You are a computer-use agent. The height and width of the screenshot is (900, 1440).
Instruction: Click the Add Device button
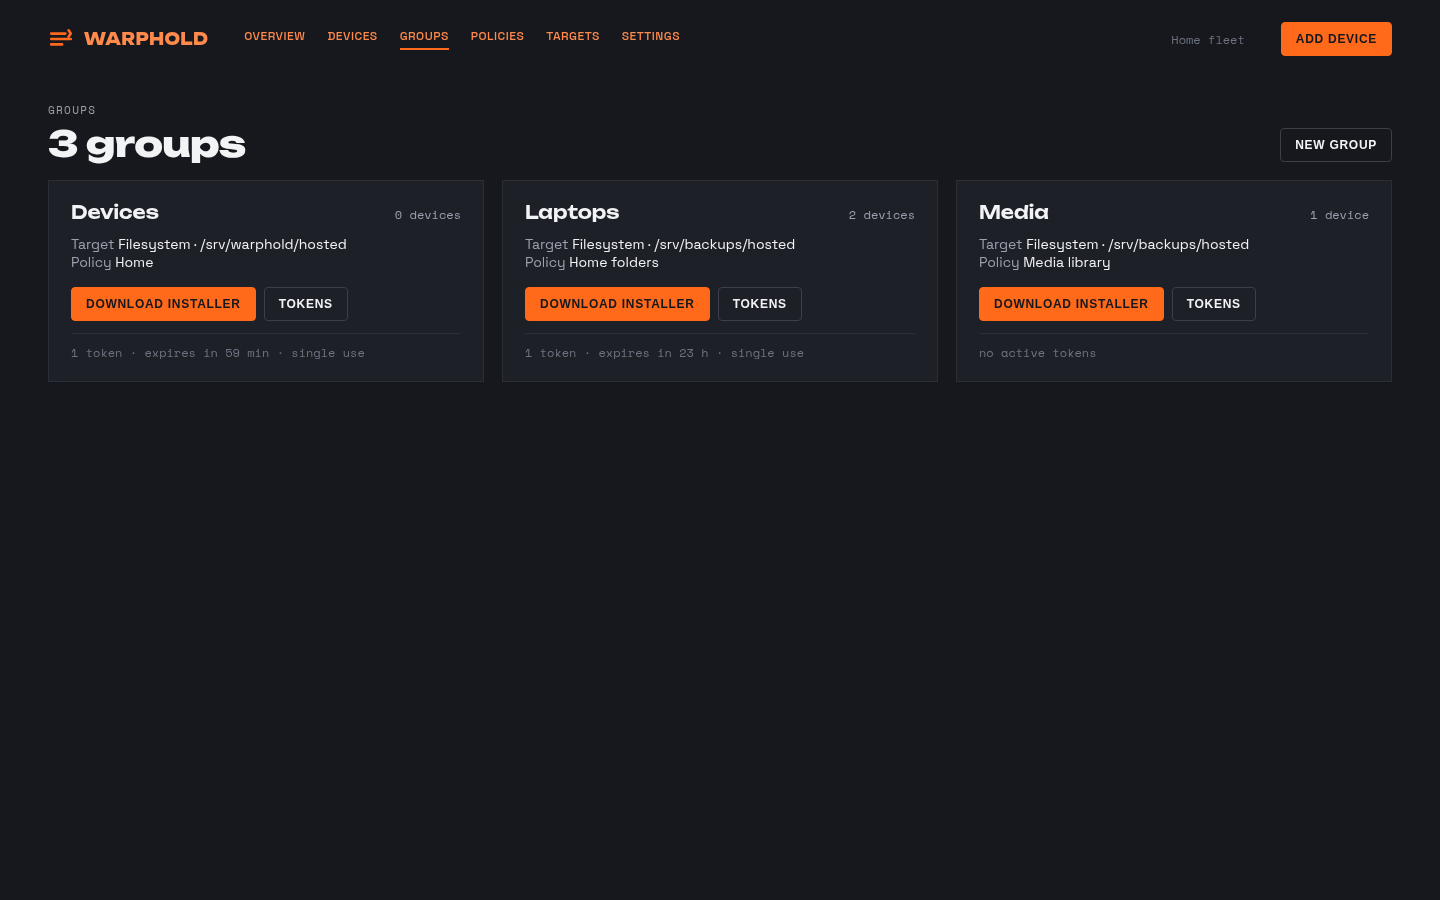(1336, 39)
